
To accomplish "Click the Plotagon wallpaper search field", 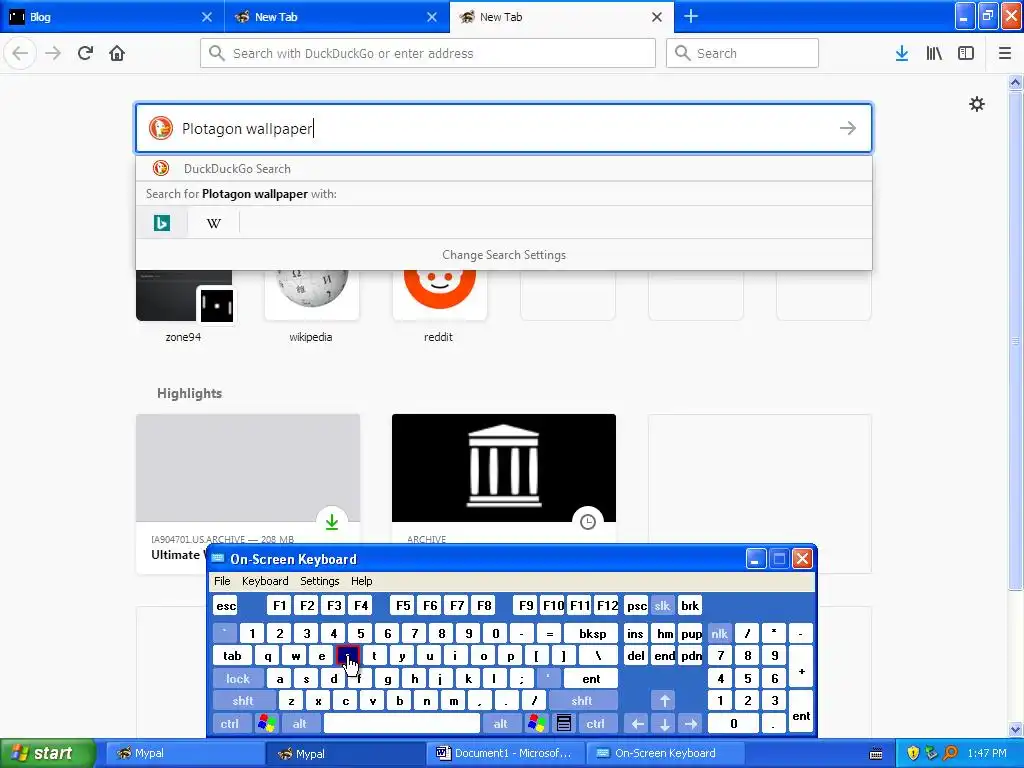I will click(504, 128).
